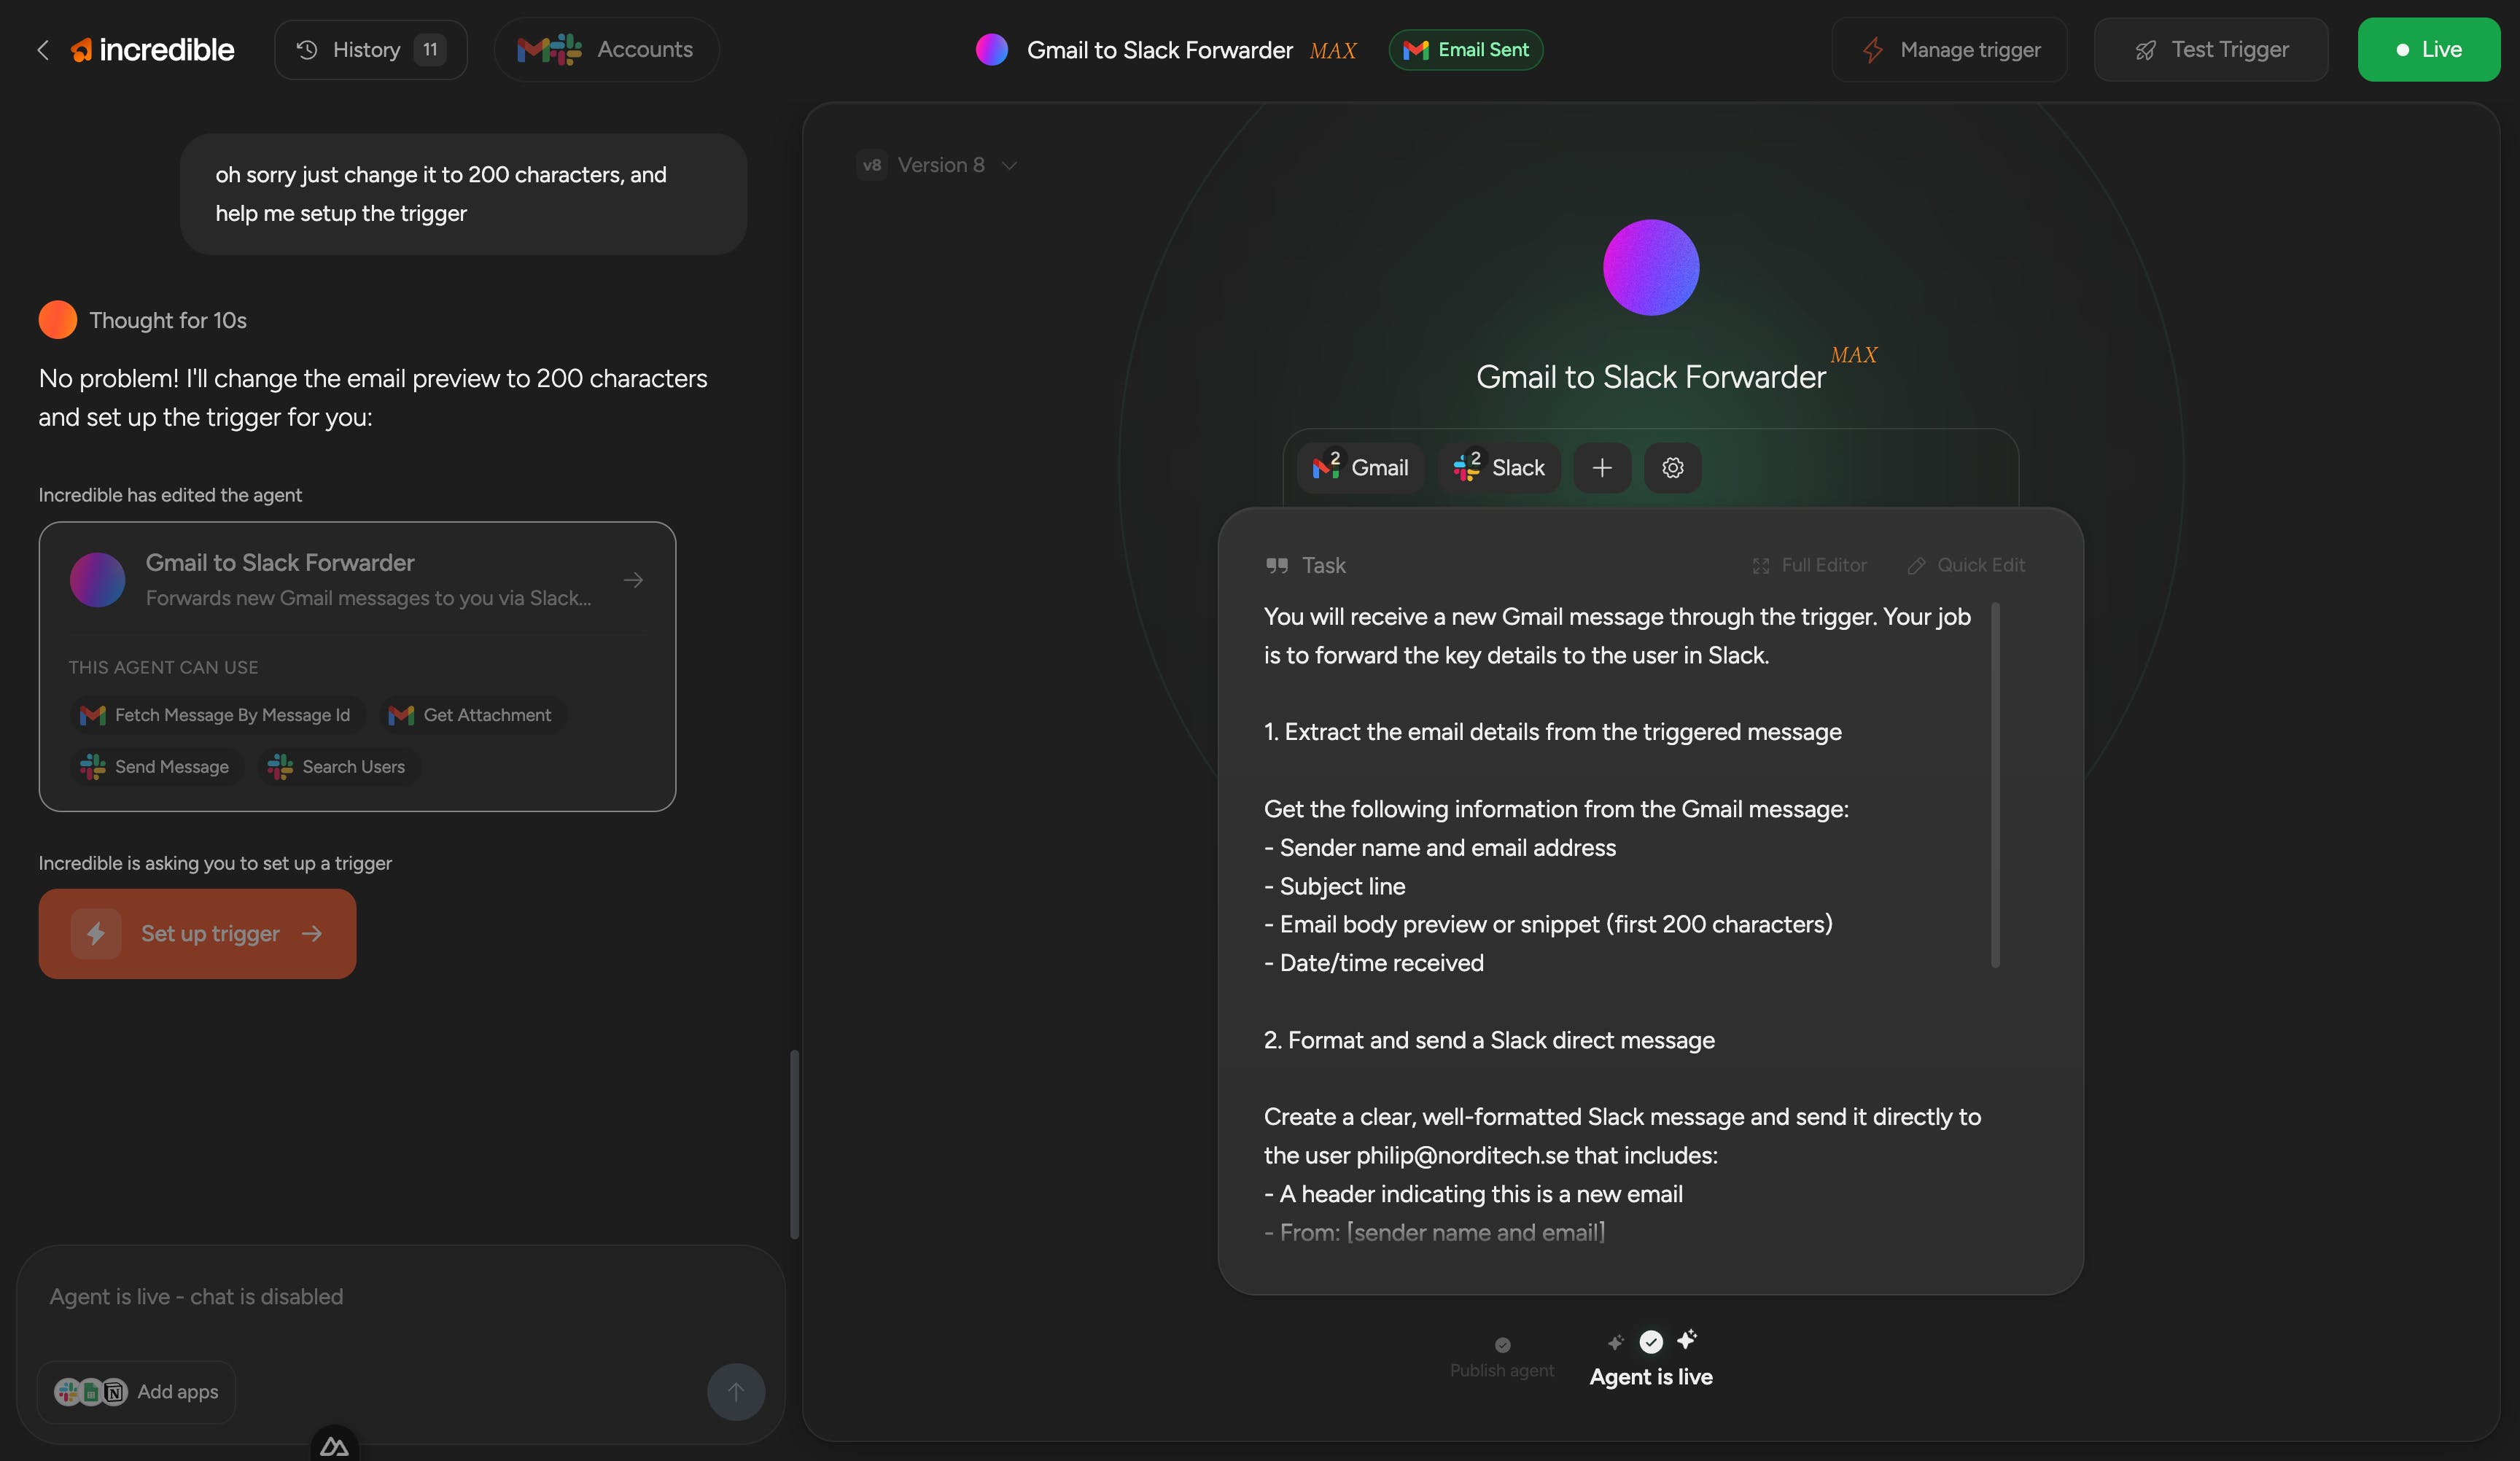The height and width of the screenshot is (1461, 2520).
Task: Click the plus icon to add an app
Action: click(x=1602, y=468)
